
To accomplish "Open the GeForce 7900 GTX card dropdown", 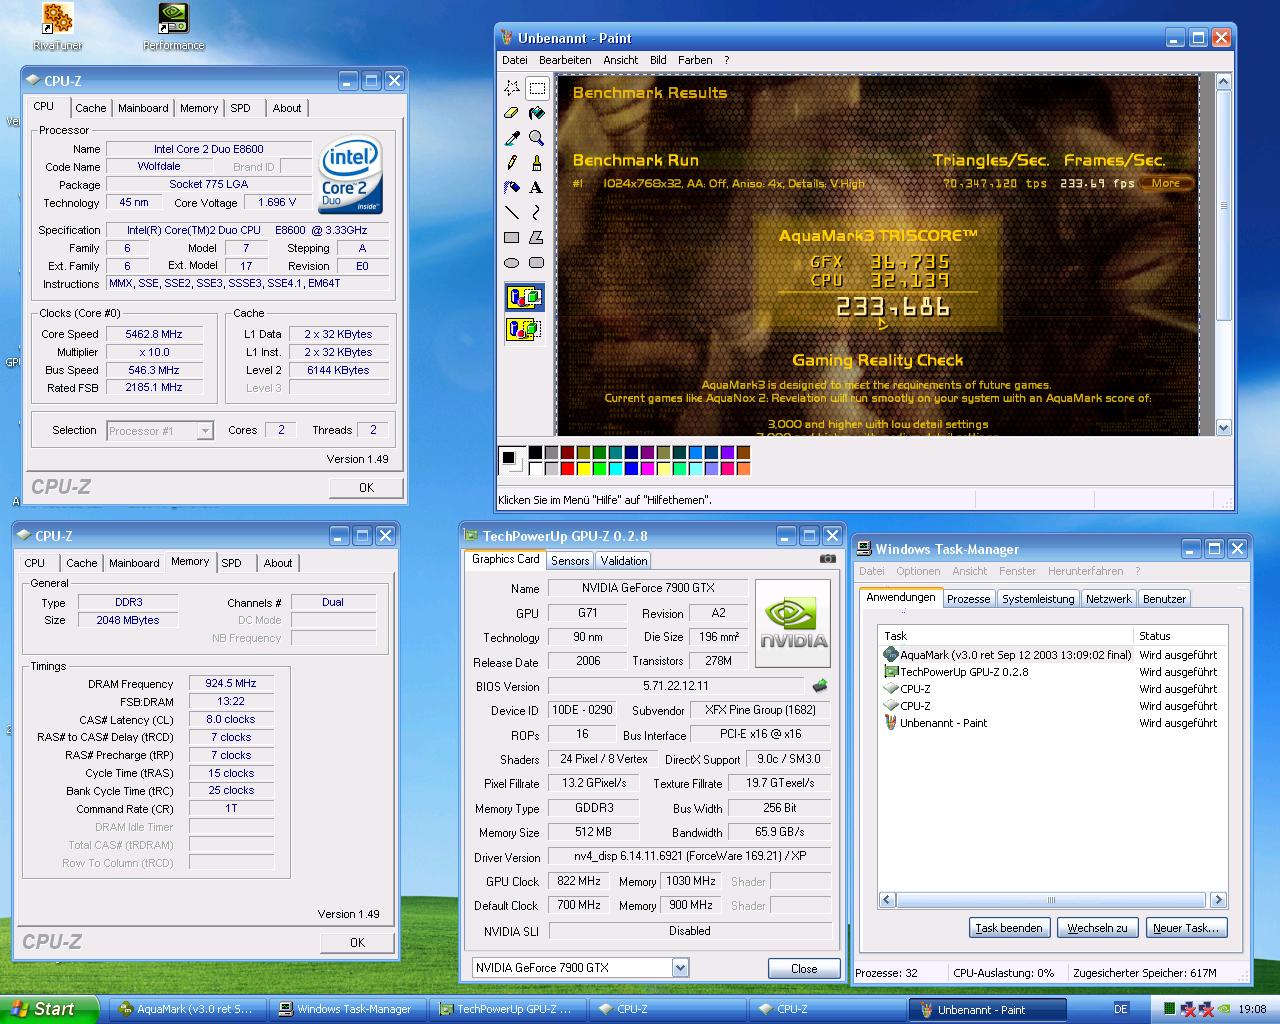I will [x=680, y=968].
